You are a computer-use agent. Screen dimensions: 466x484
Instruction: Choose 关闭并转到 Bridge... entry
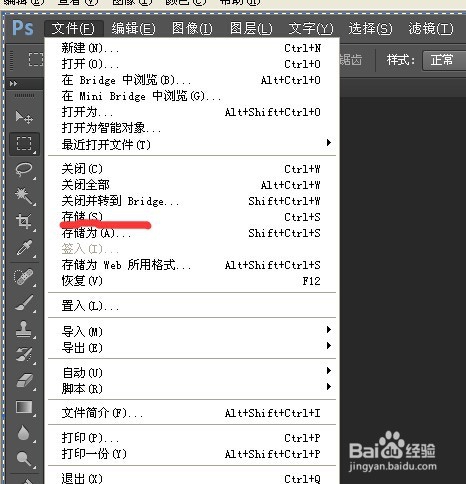point(192,201)
